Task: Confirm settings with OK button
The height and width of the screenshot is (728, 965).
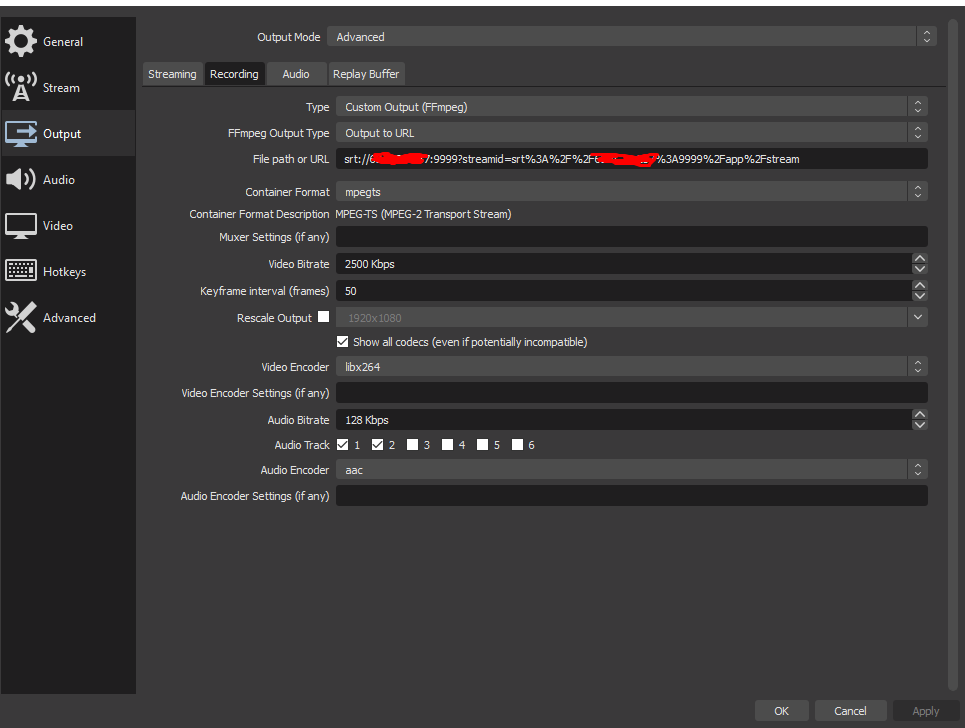Action: 781,710
